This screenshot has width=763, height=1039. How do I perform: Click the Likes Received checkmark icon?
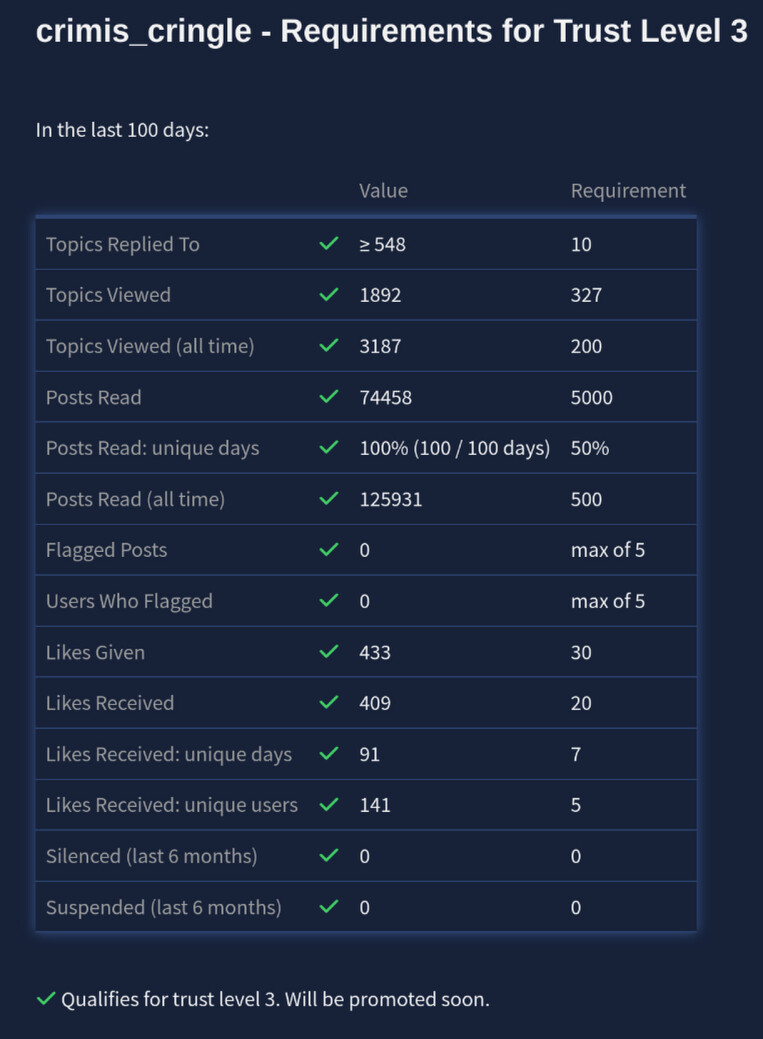coord(328,703)
